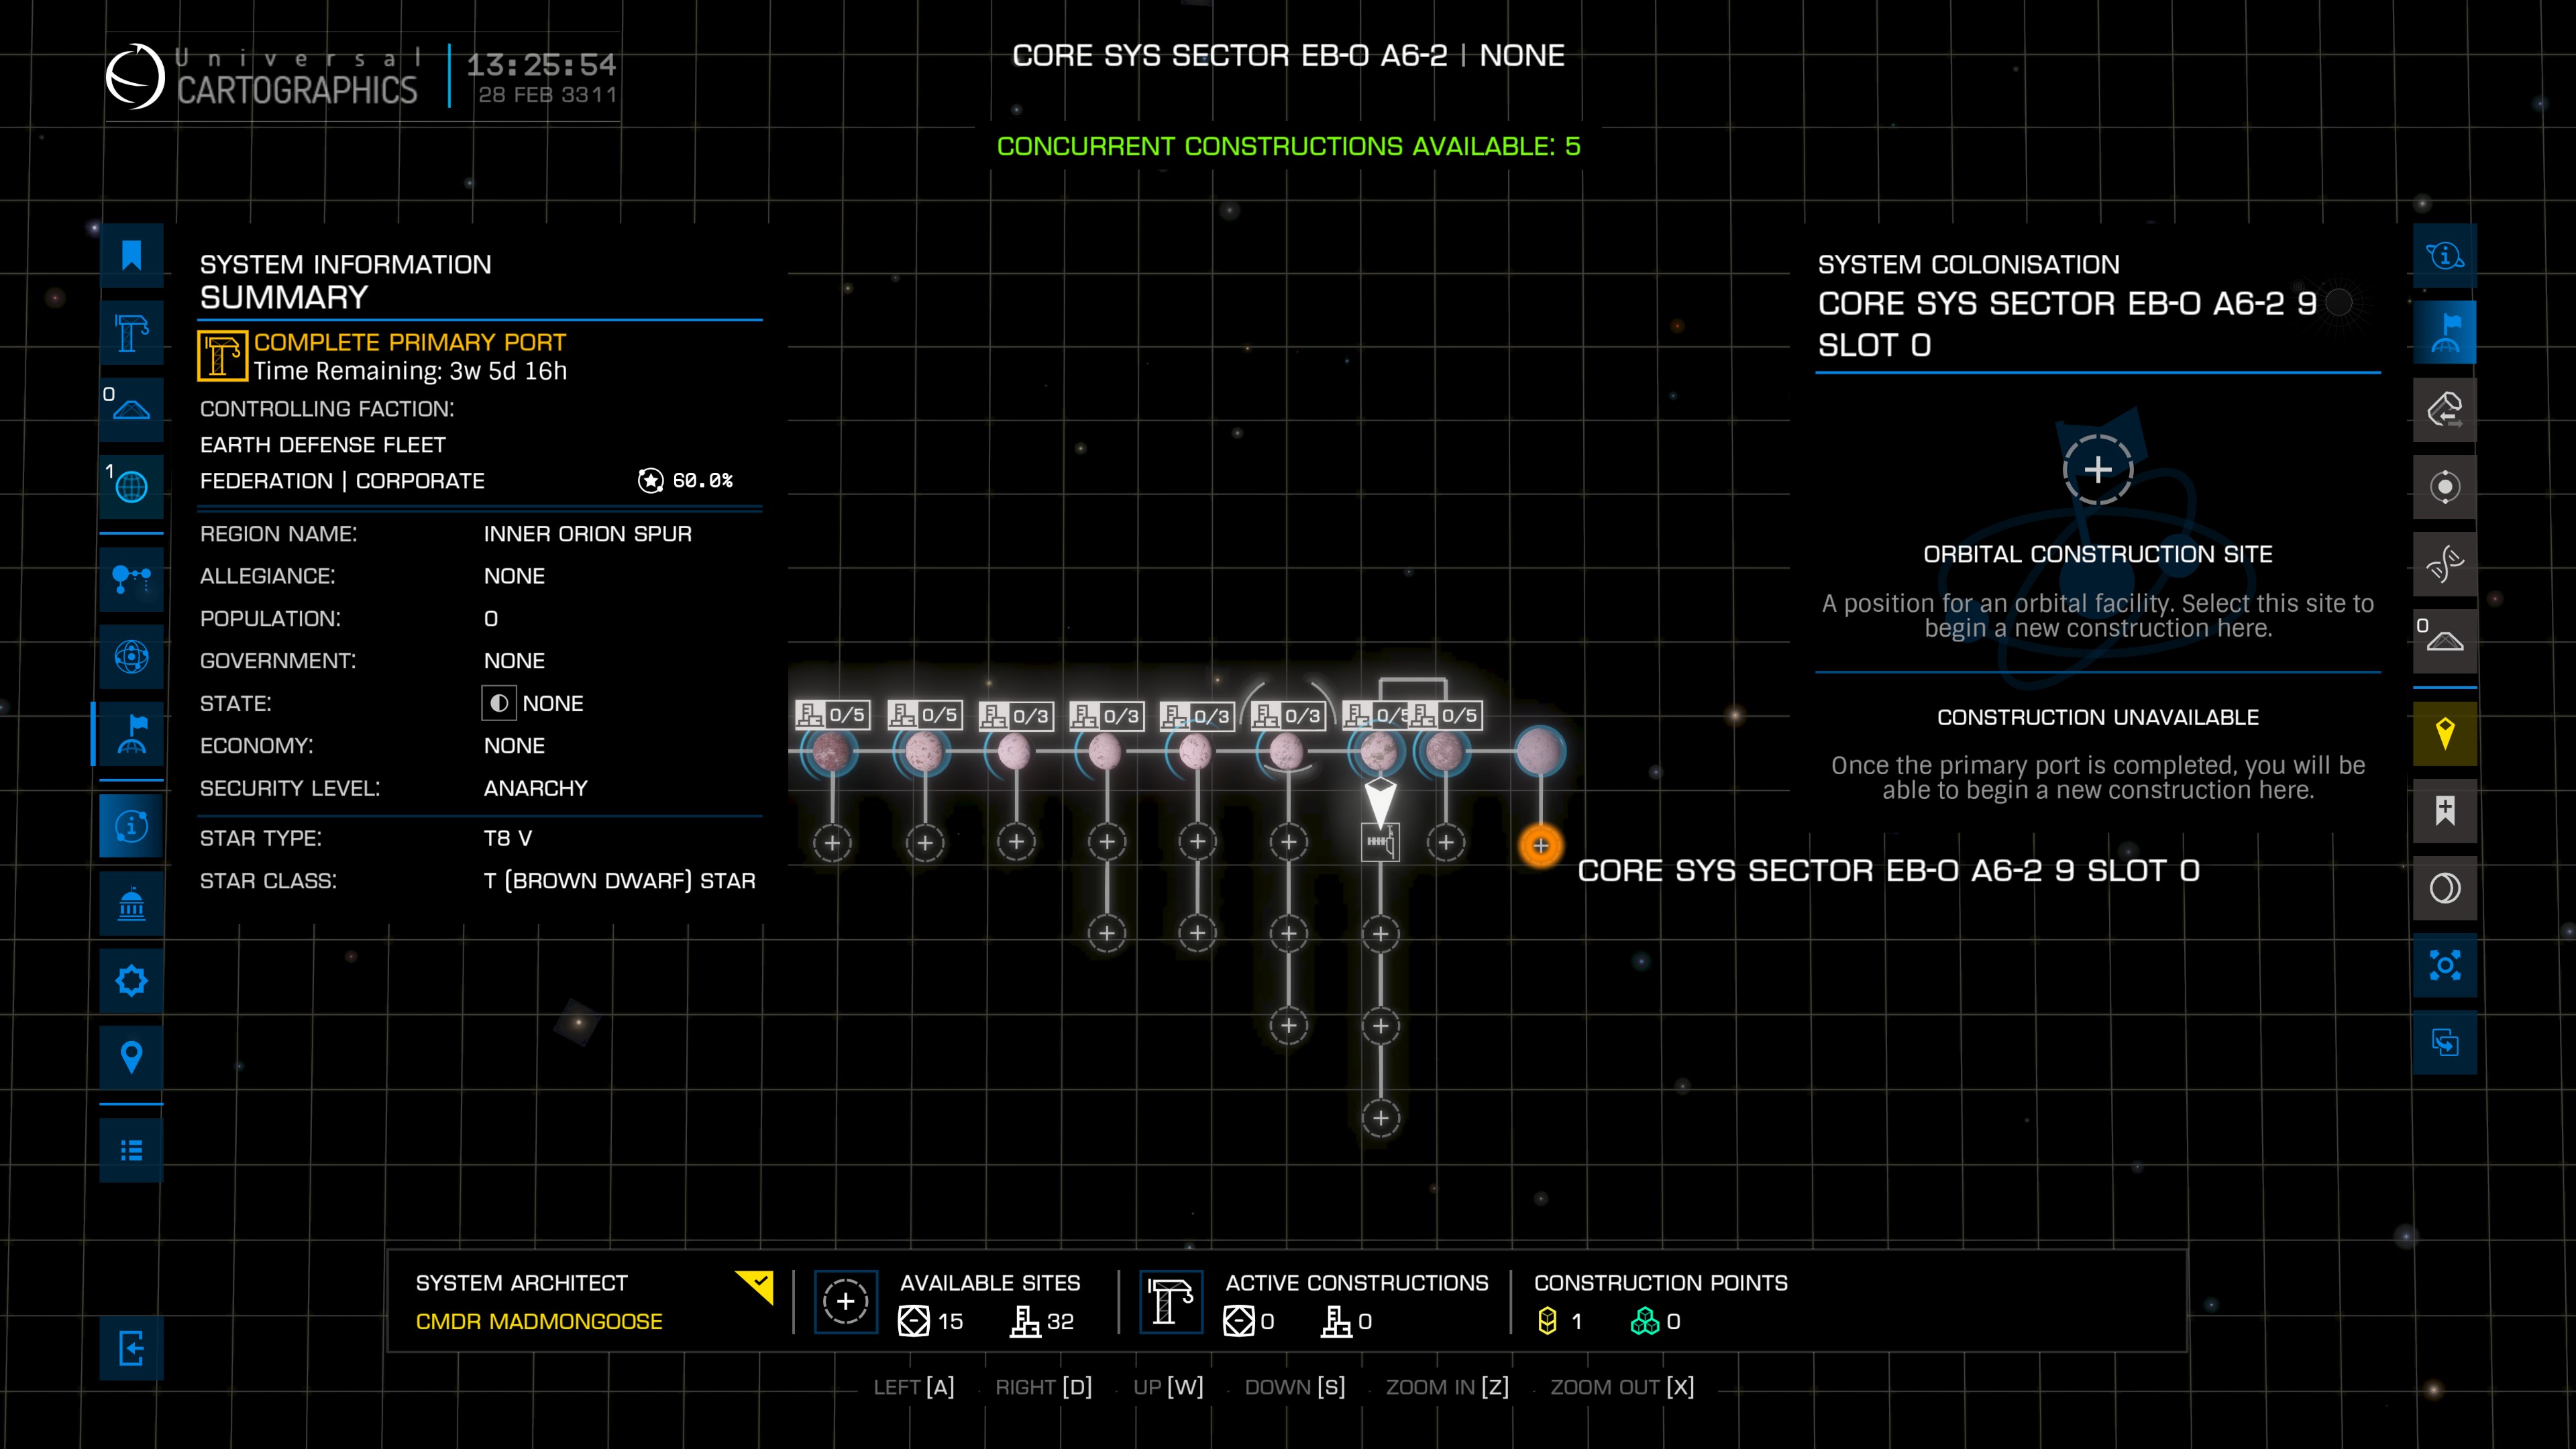
Task: Select the colonisation flag tab in right sidebar
Action: click(x=2445, y=333)
